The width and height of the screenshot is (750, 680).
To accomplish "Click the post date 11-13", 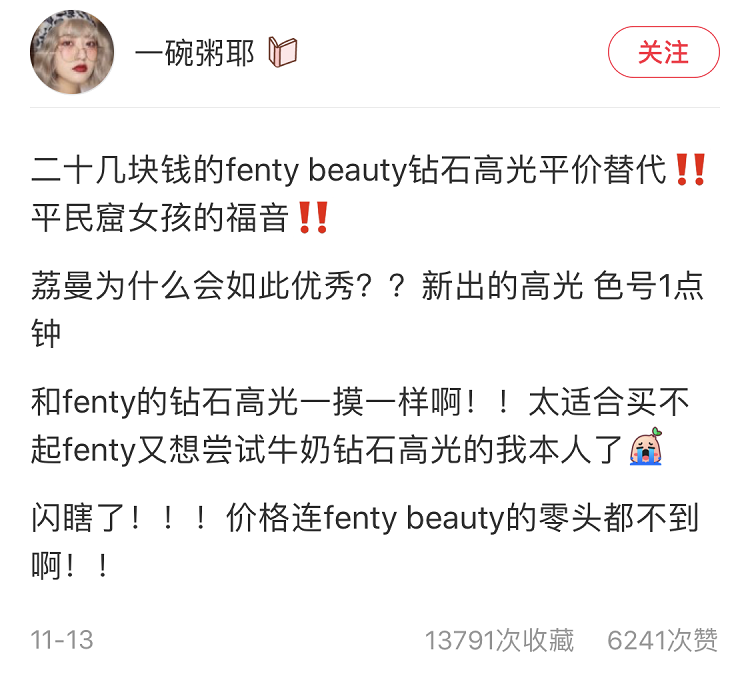I will coord(62,640).
